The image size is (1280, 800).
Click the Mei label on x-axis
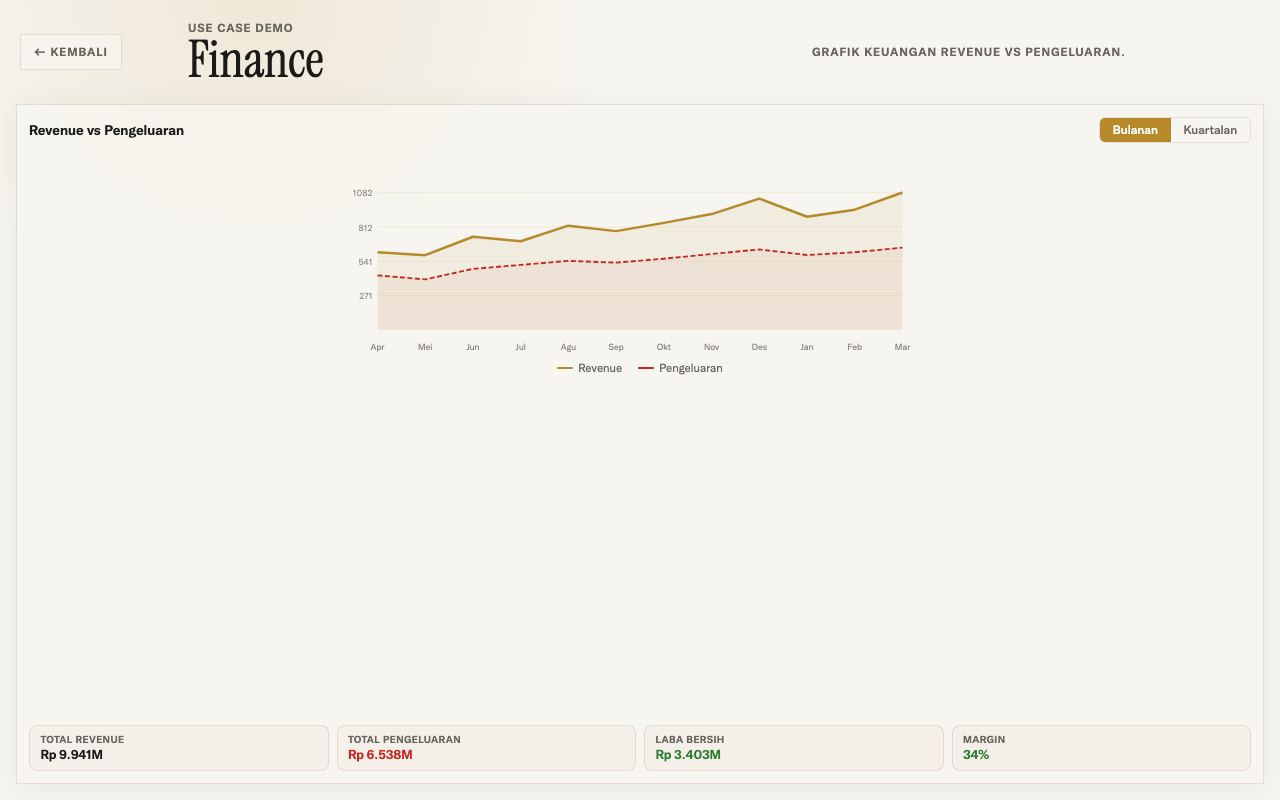tap(425, 347)
